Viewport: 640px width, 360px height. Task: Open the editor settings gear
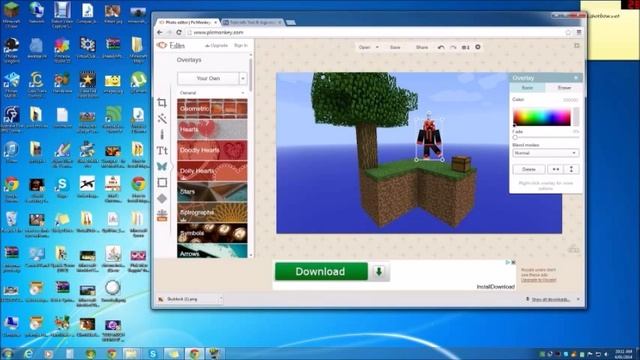pyautogui.click(x=478, y=47)
